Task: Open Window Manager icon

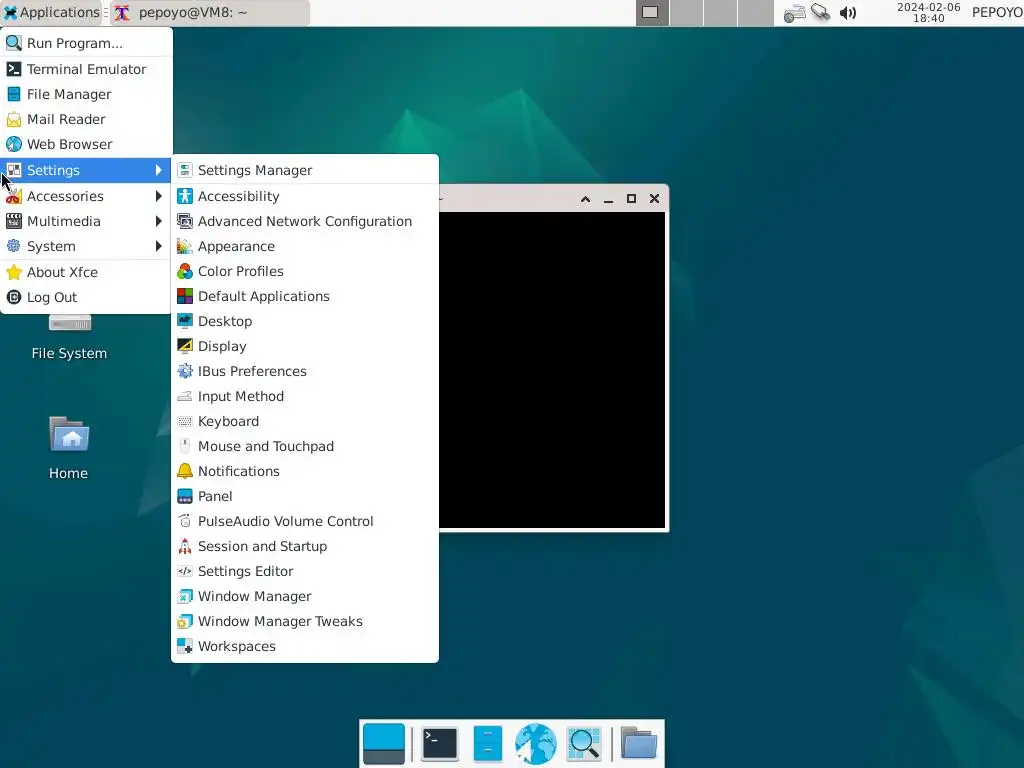Action: click(x=185, y=596)
